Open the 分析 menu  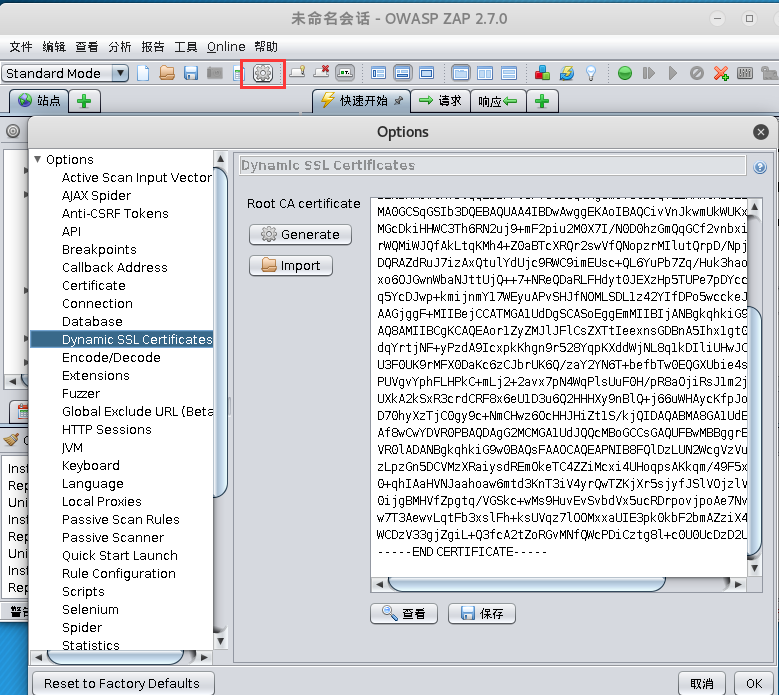(120, 47)
